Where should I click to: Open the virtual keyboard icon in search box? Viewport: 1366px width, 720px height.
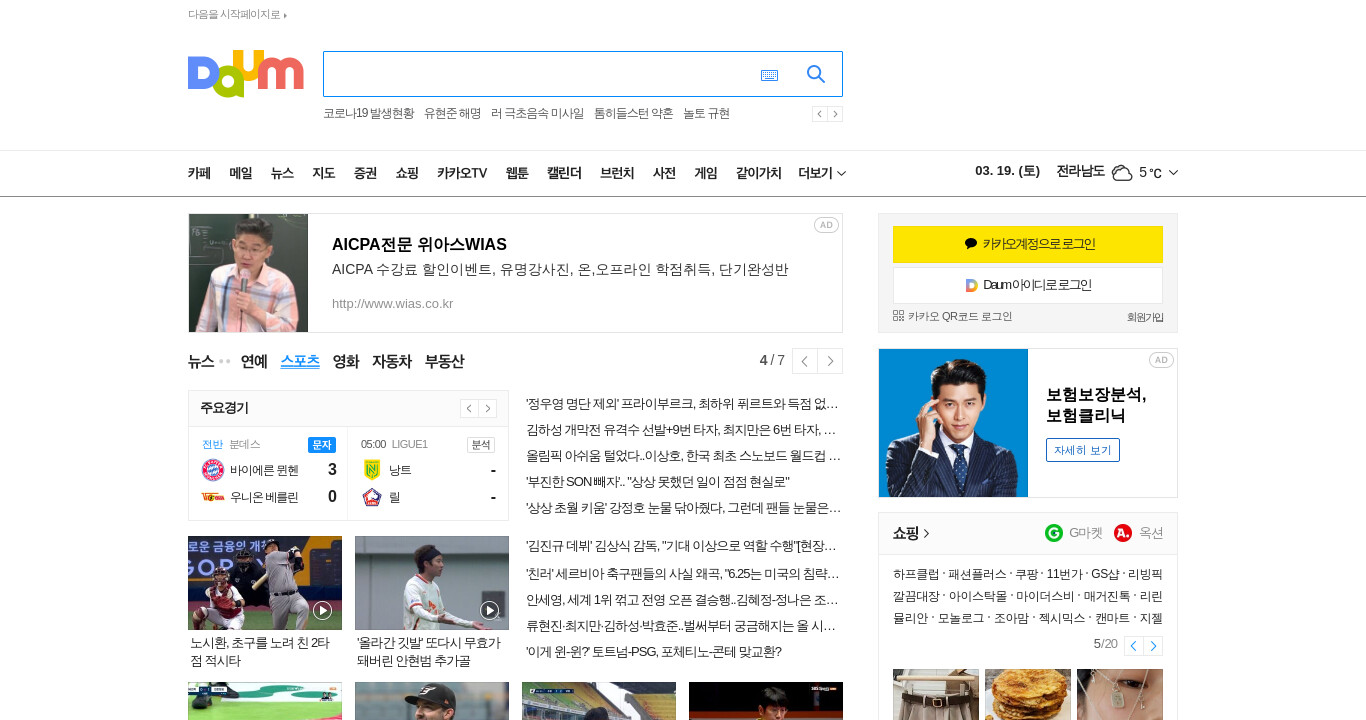pyautogui.click(x=769, y=75)
